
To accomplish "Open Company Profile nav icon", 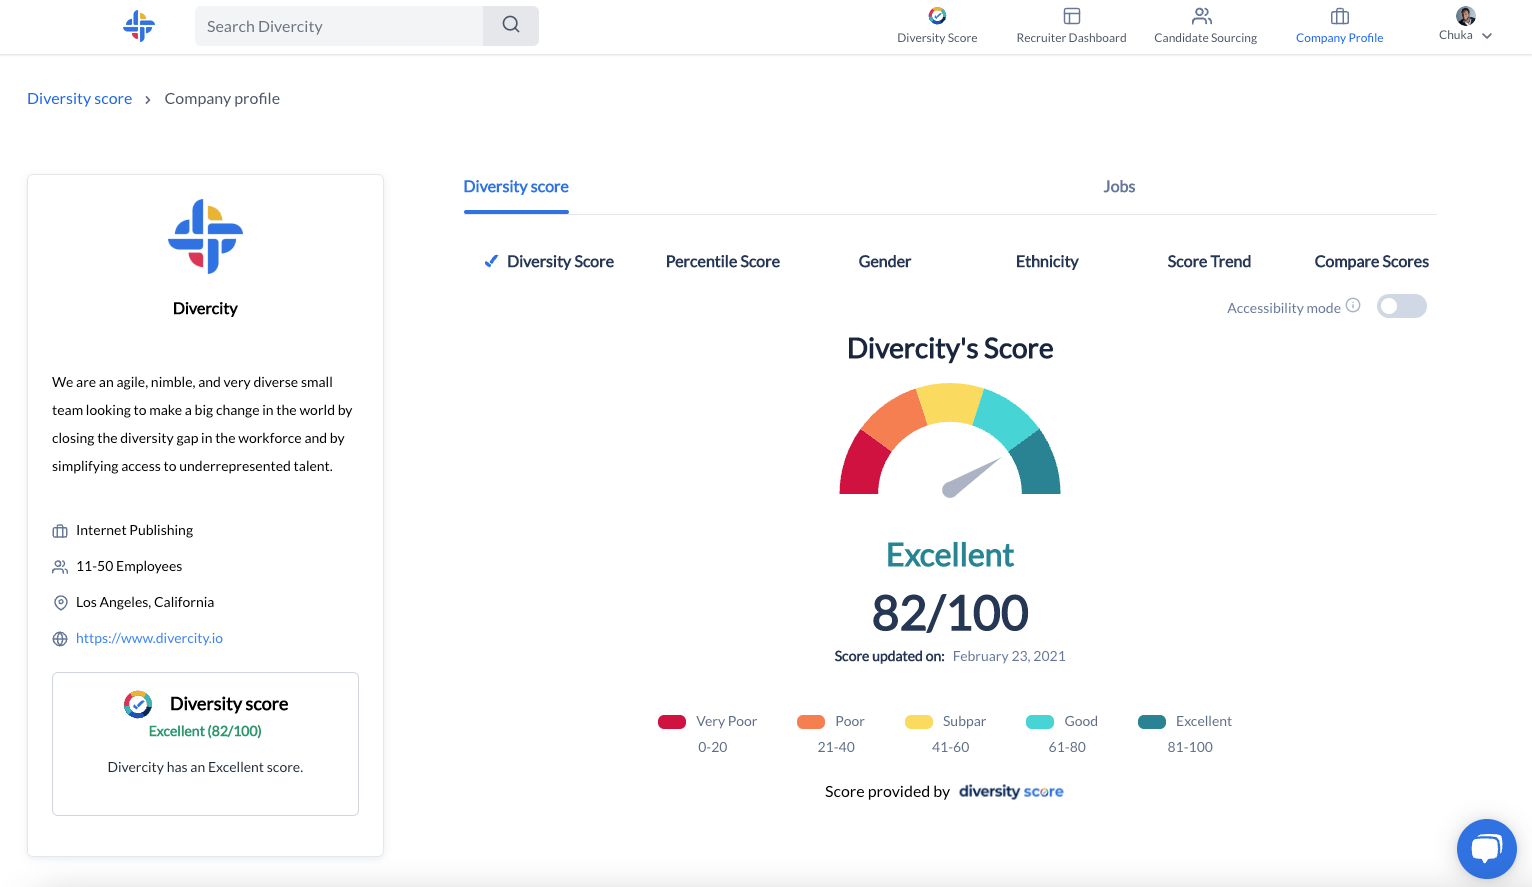I will click(1340, 16).
